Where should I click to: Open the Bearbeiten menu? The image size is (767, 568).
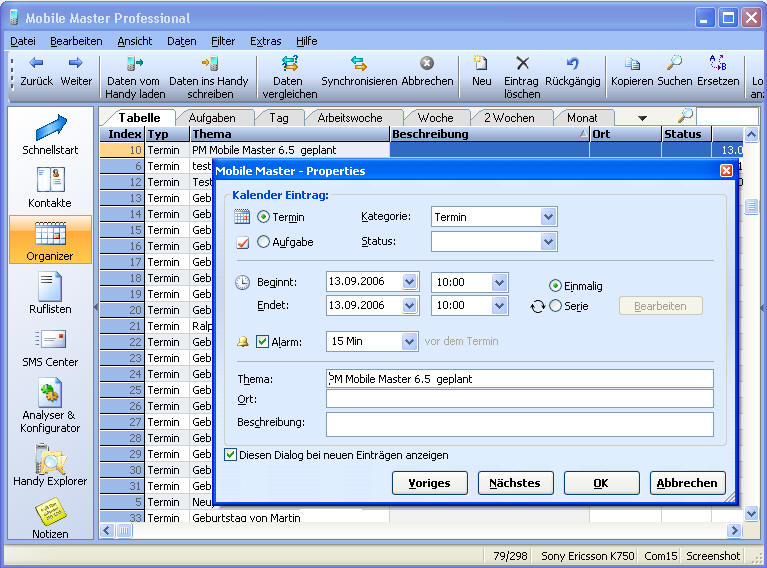pos(76,41)
